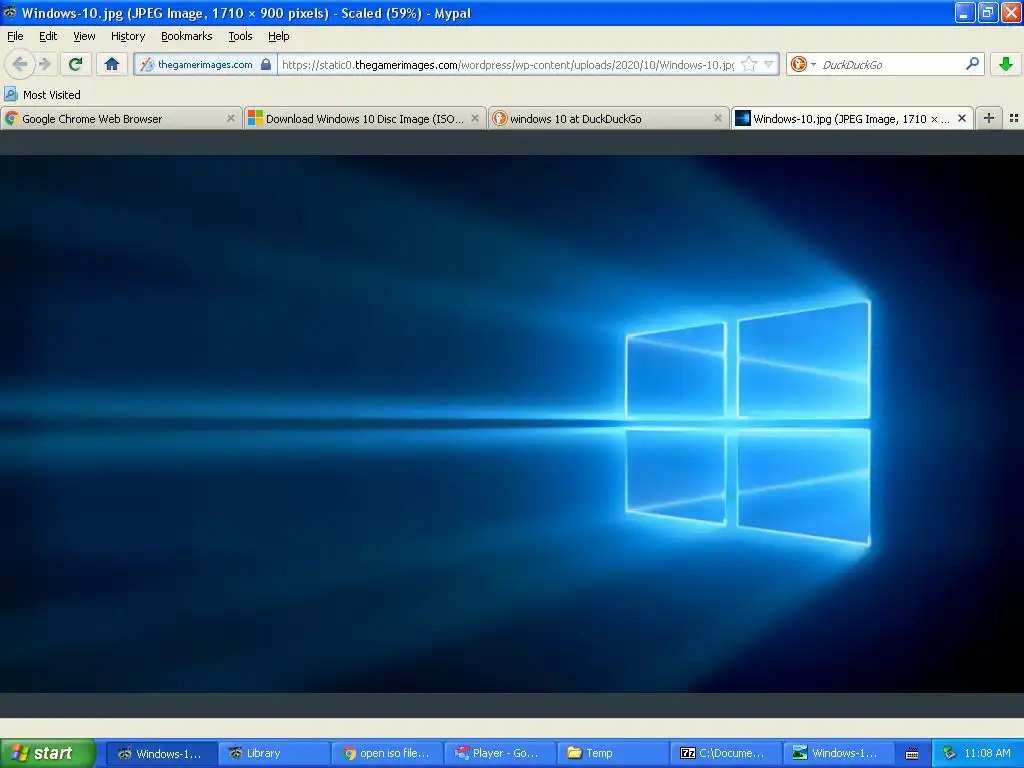1024x768 pixels.
Task: Select the Windows-10.jpg image tab
Action: click(852, 119)
